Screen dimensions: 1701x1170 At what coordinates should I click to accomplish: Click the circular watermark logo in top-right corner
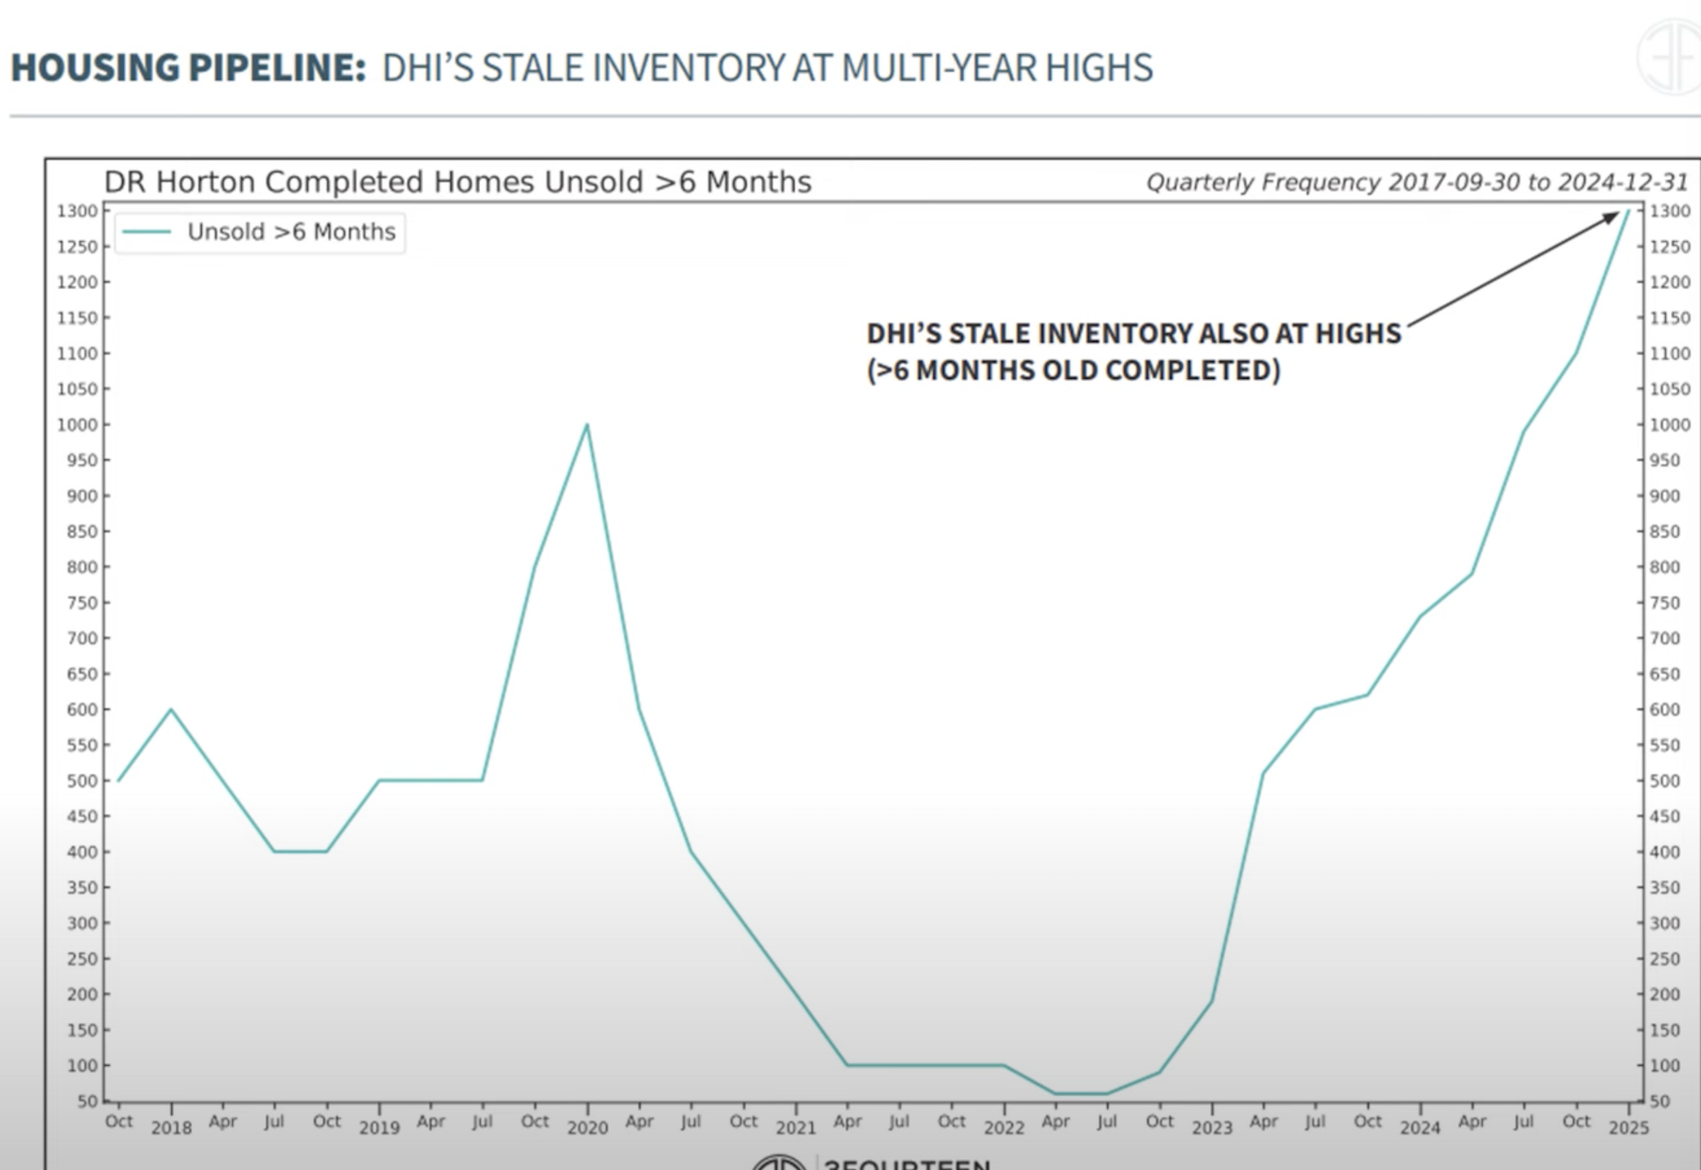coord(1669,57)
